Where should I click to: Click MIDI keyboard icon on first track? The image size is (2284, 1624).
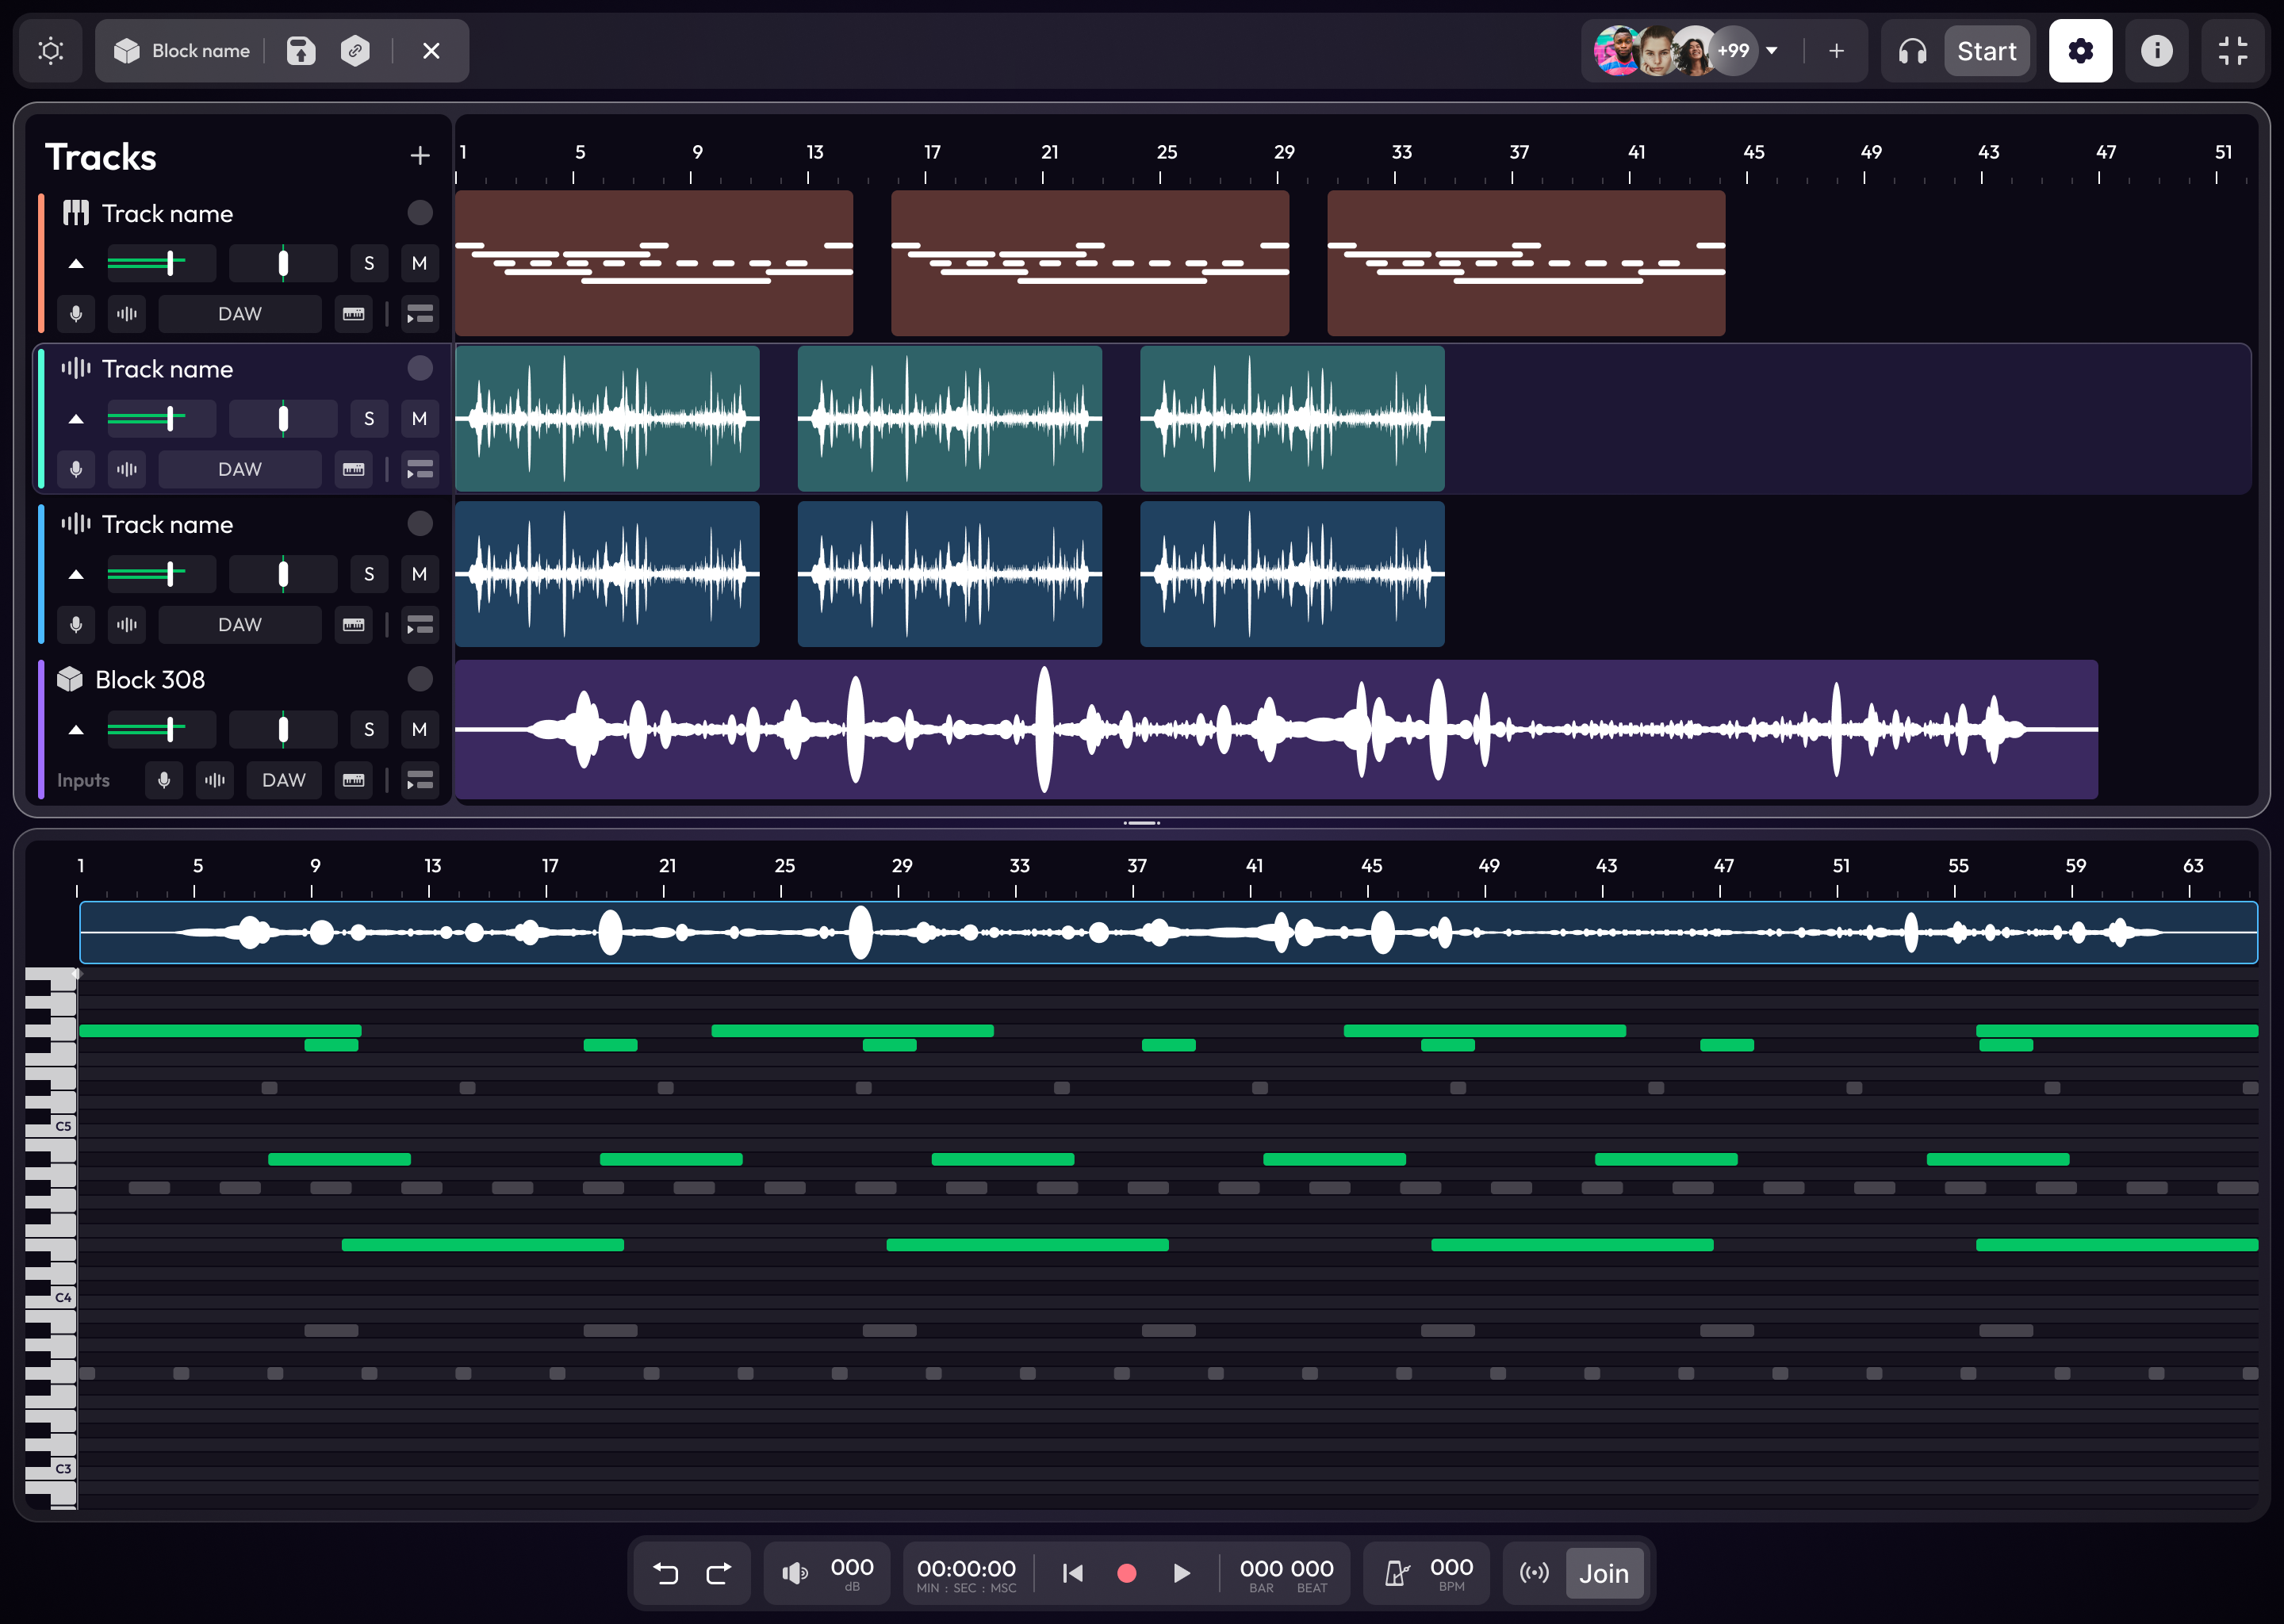pos(354,314)
